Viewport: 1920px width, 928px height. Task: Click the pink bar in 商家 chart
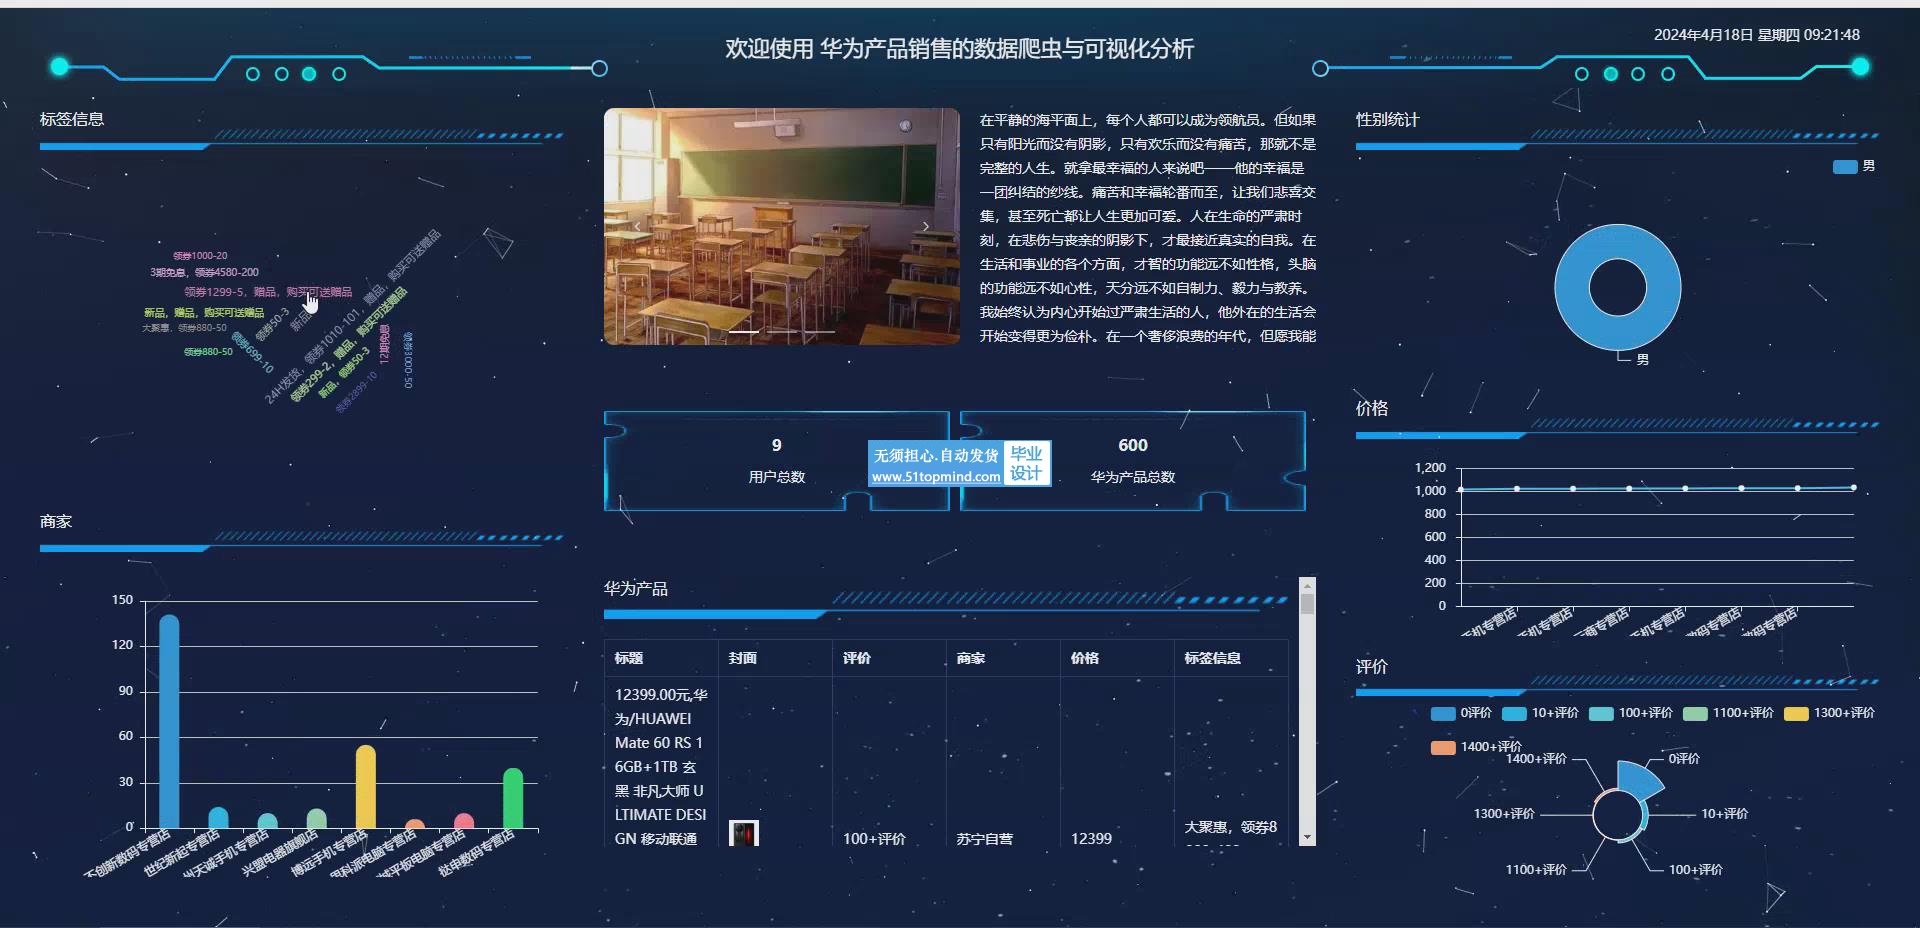pos(464,822)
